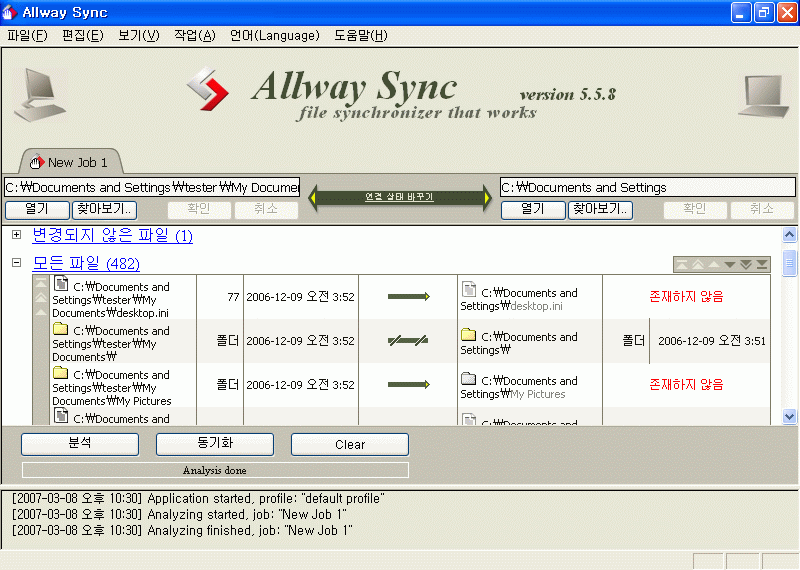Open the 모든 파일 (482) link

pos(86,263)
